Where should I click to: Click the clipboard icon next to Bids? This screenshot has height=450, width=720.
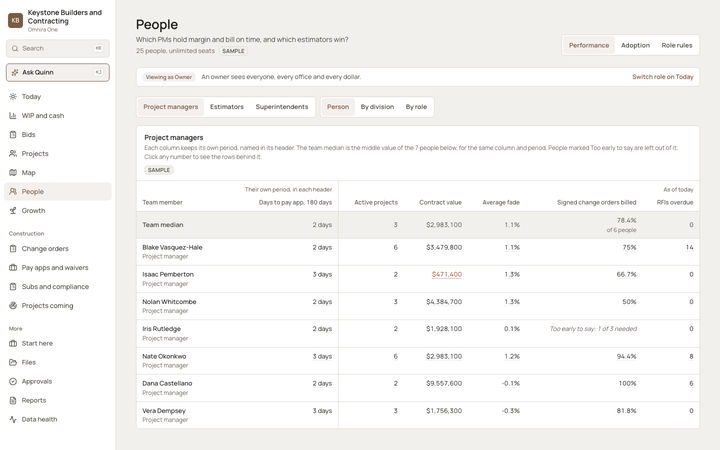tap(13, 135)
